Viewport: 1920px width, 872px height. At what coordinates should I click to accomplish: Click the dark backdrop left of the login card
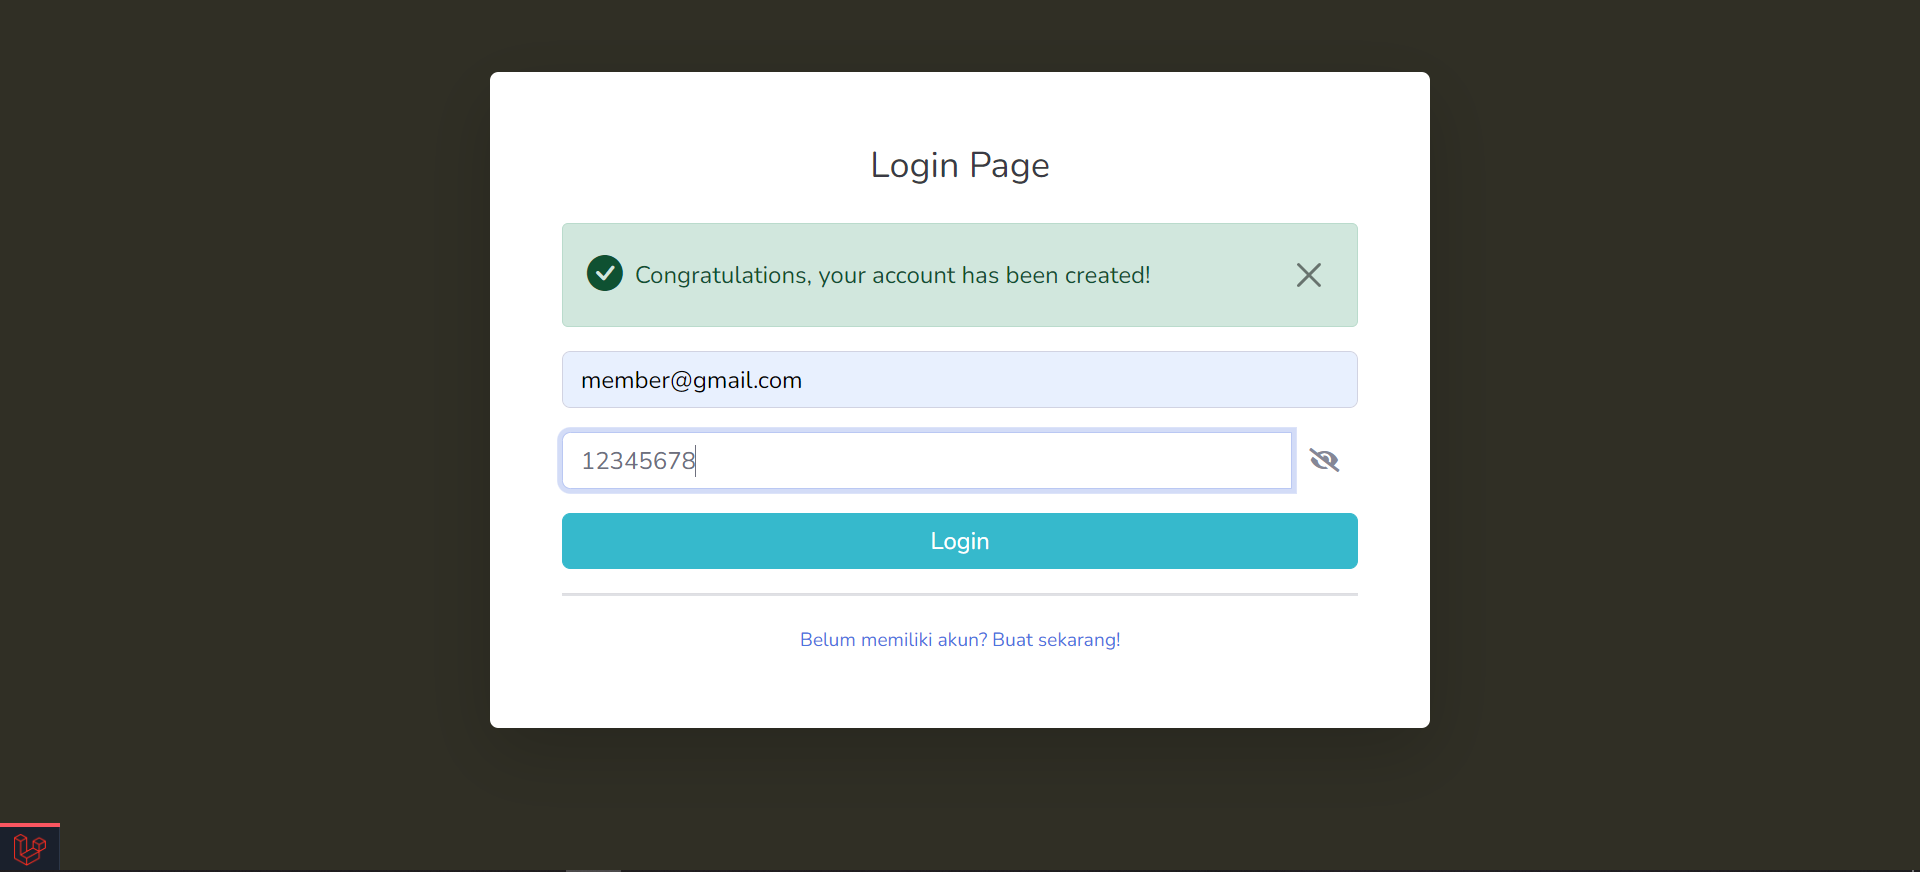245,400
